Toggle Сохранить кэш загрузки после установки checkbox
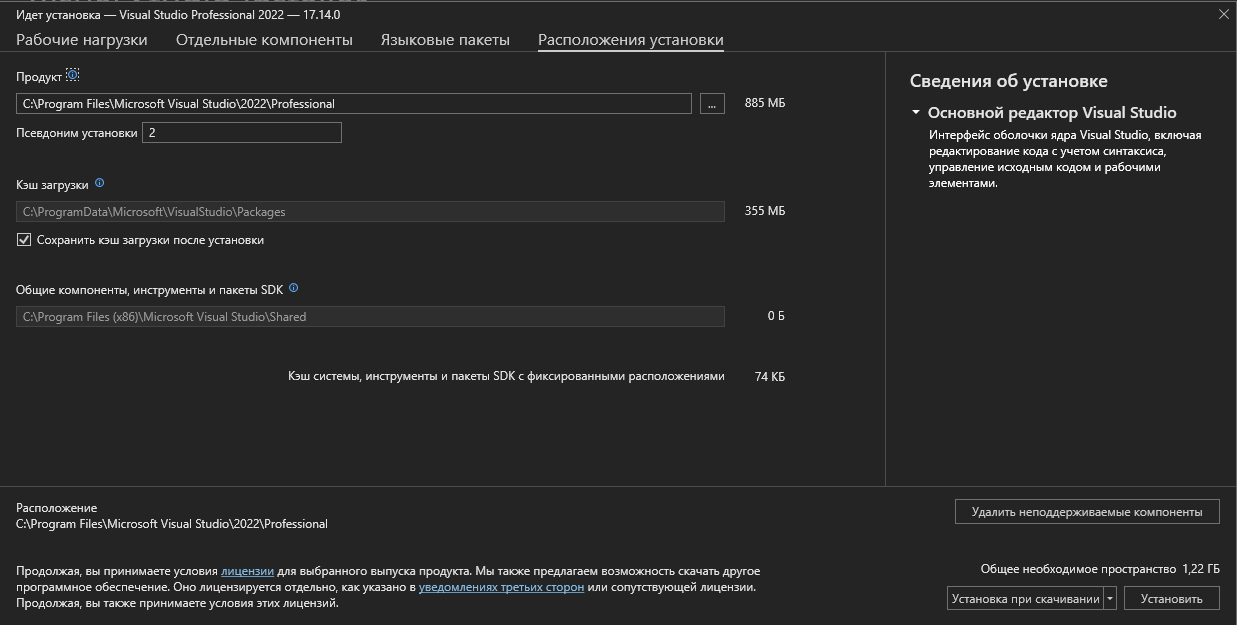 tap(24, 240)
